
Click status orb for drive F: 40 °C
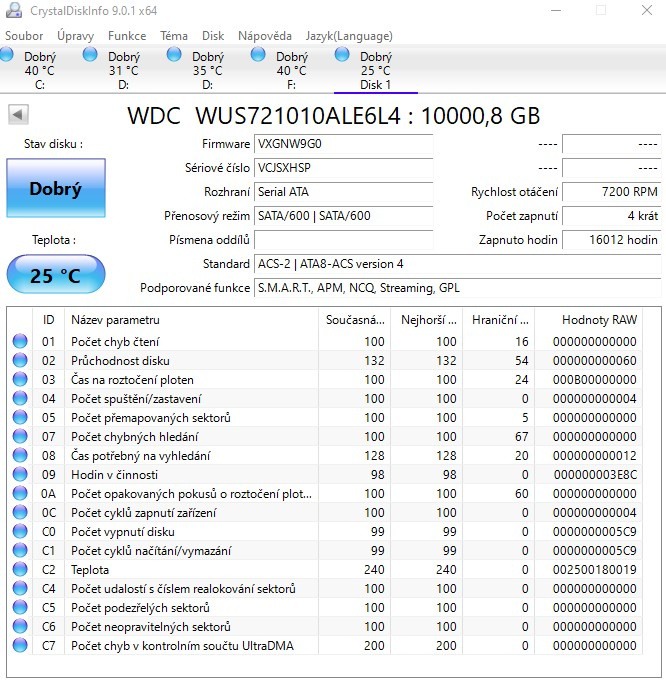(x=258, y=55)
